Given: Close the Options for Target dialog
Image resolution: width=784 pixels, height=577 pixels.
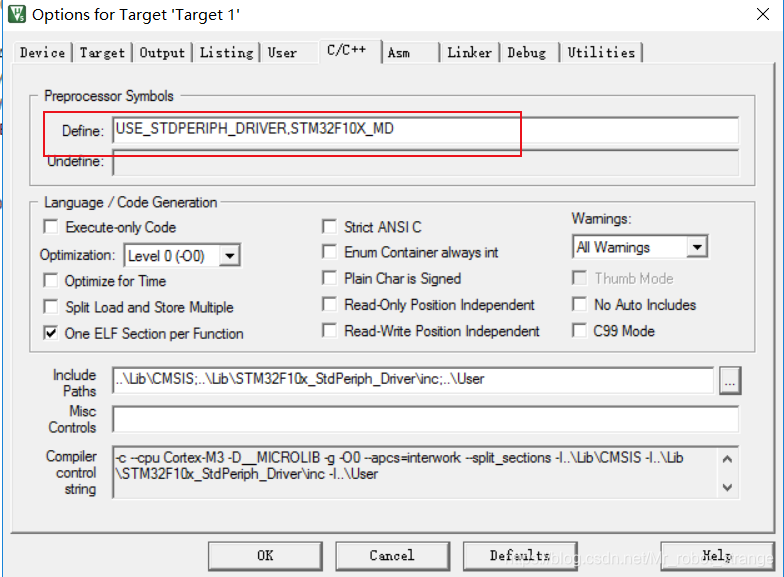Looking at the screenshot, I should [x=762, y=14].
